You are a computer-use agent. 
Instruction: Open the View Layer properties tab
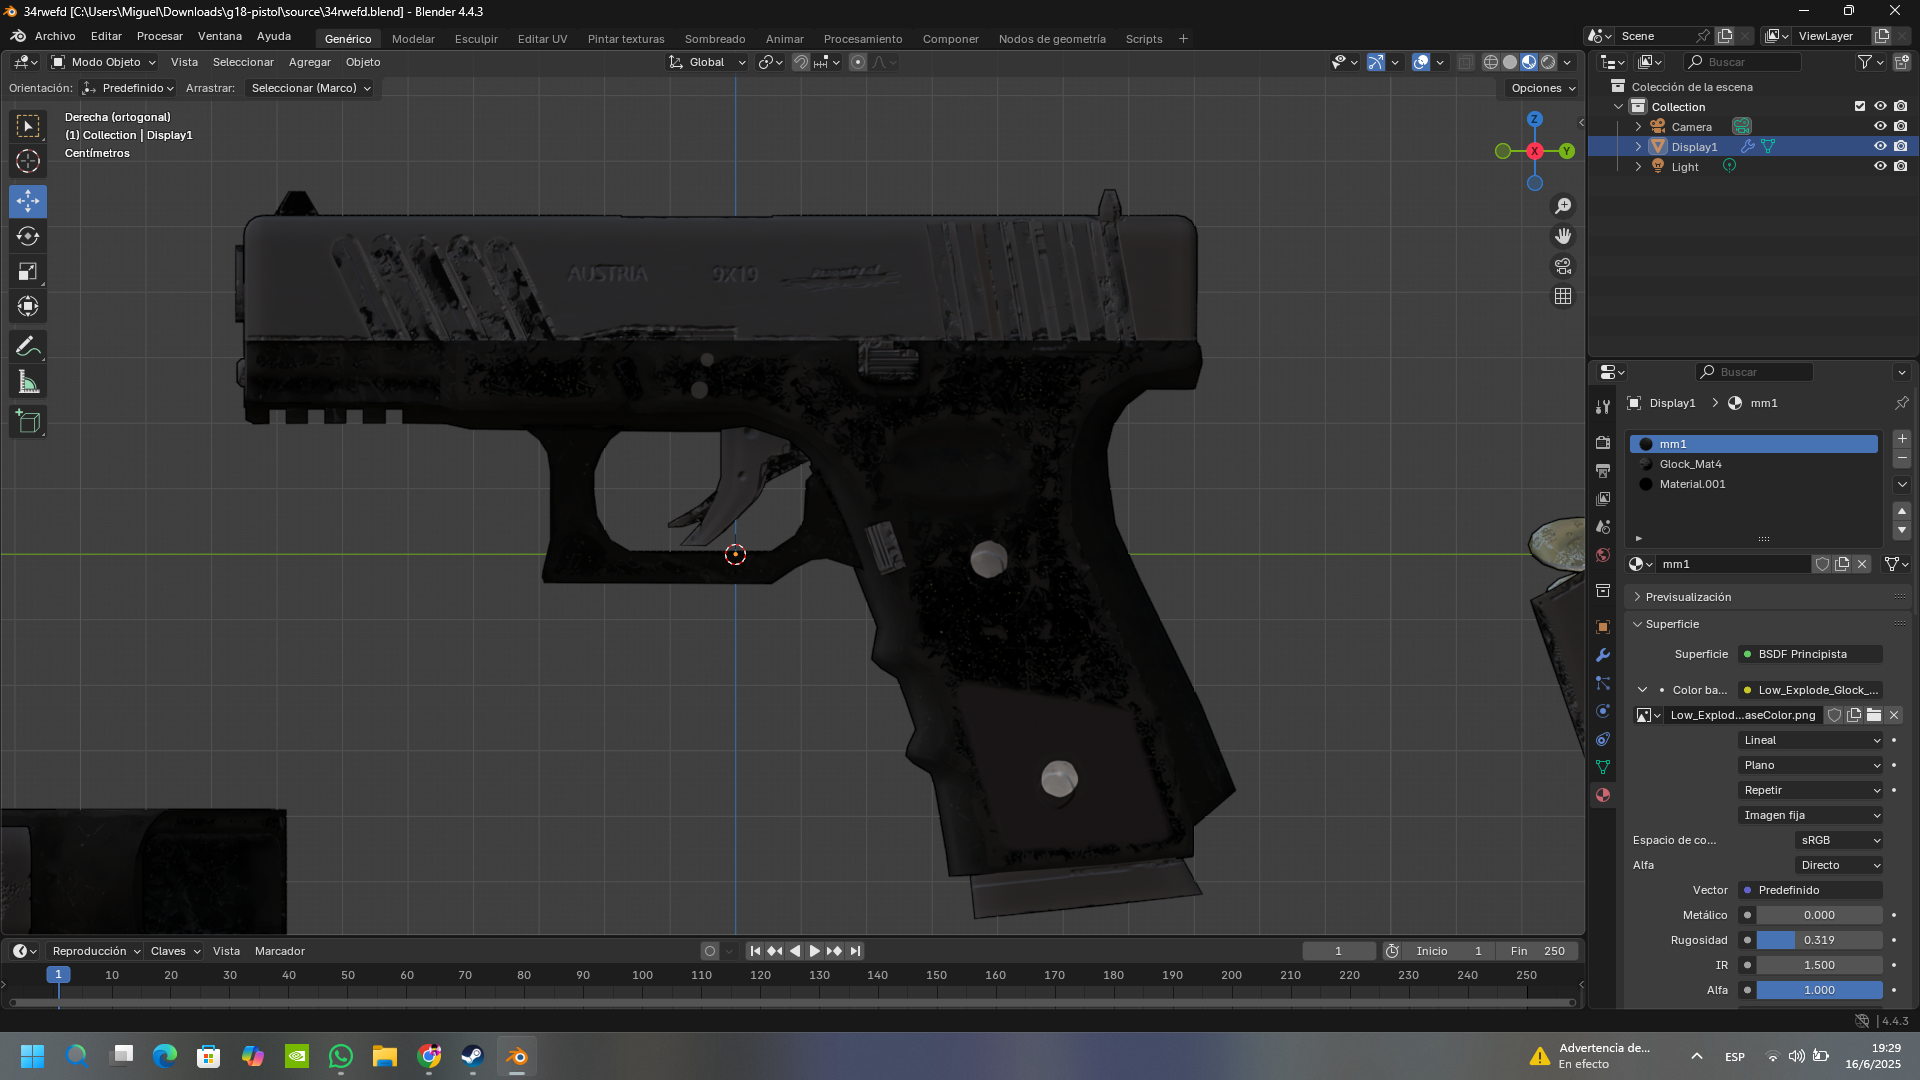click(x=1603, y=499)
